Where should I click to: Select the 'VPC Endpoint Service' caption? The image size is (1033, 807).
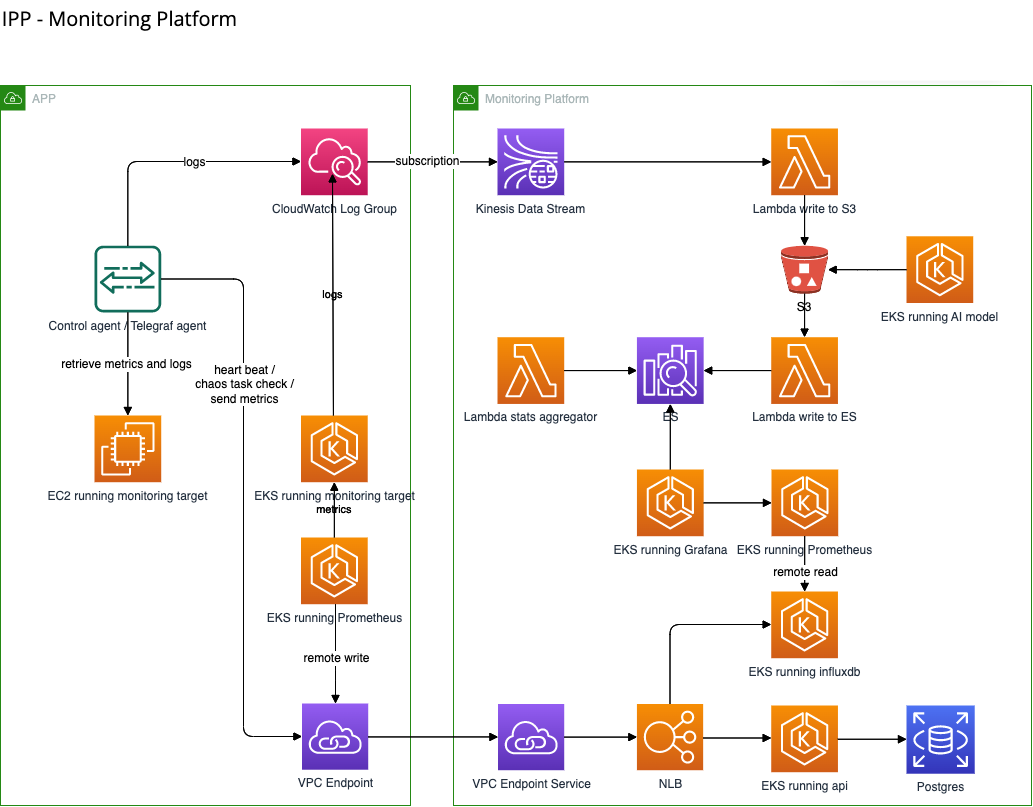[x=532, y=784]
